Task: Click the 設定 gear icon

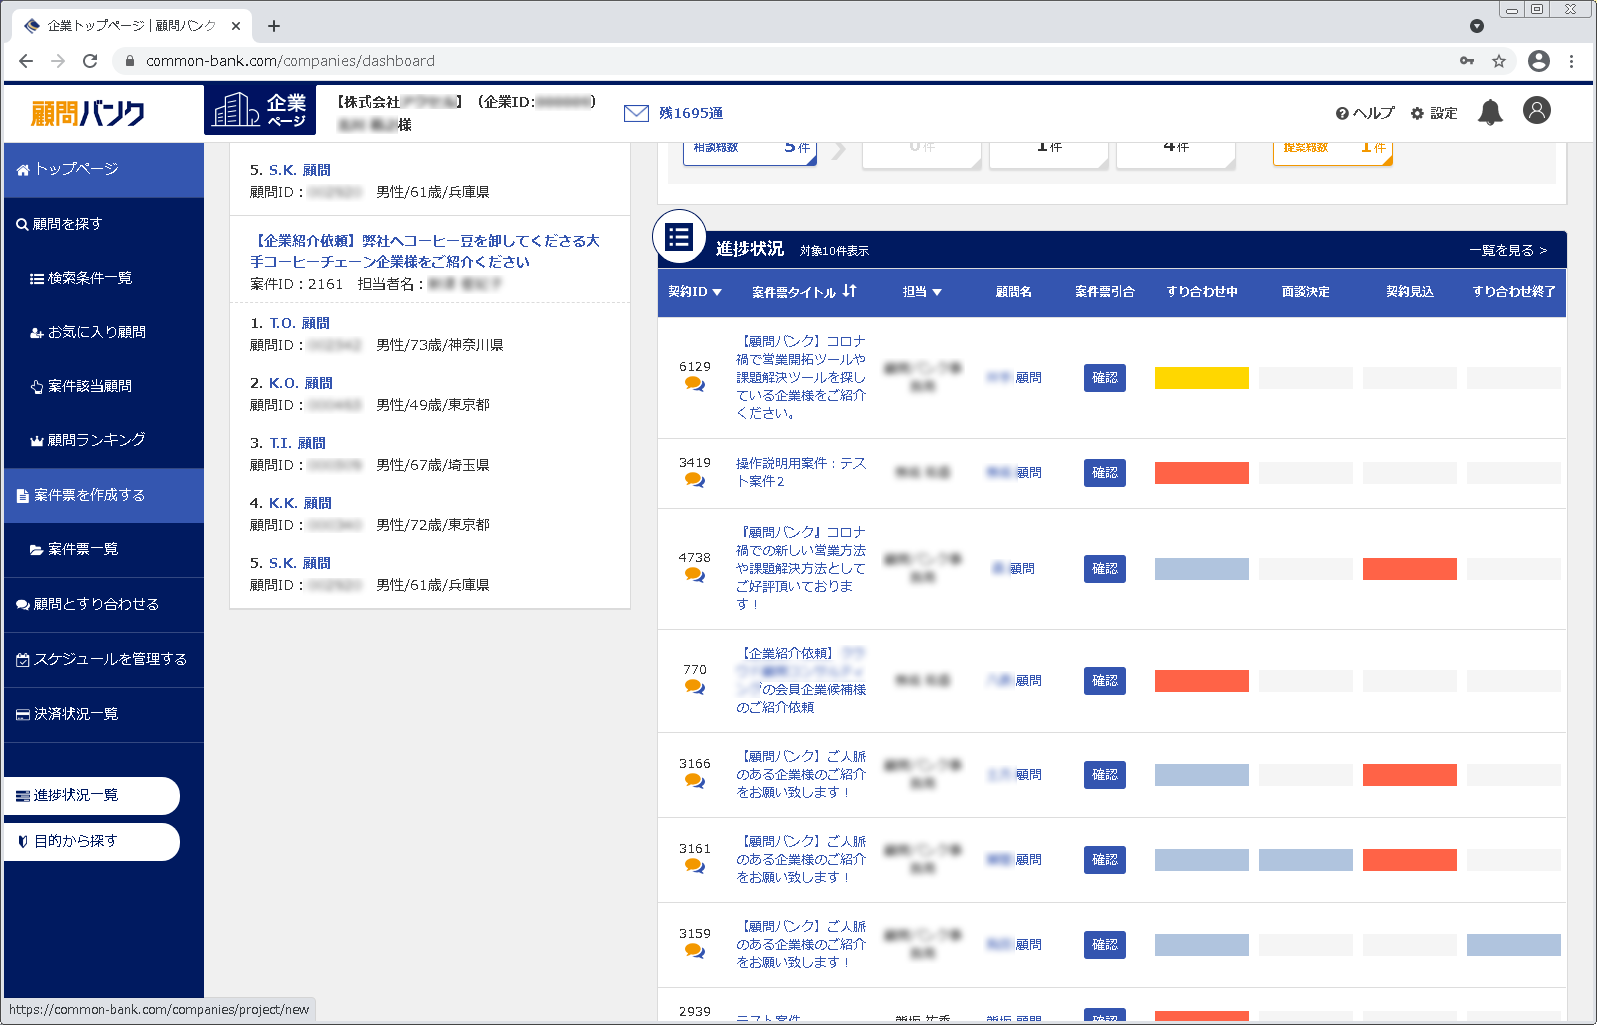Action: click(x=1417, y=113)
